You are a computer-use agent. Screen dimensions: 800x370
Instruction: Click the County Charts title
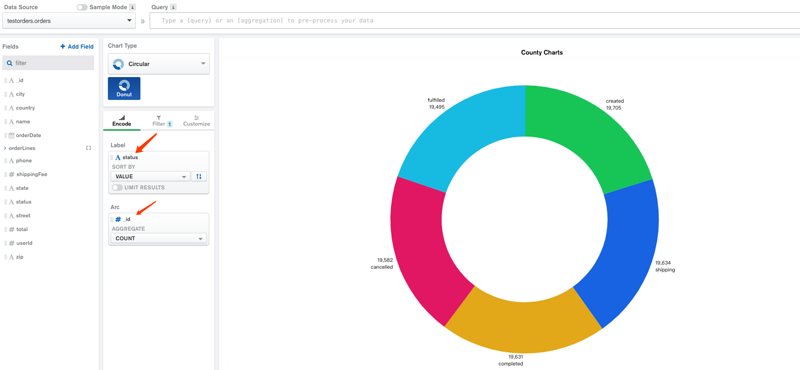[541, 53]
